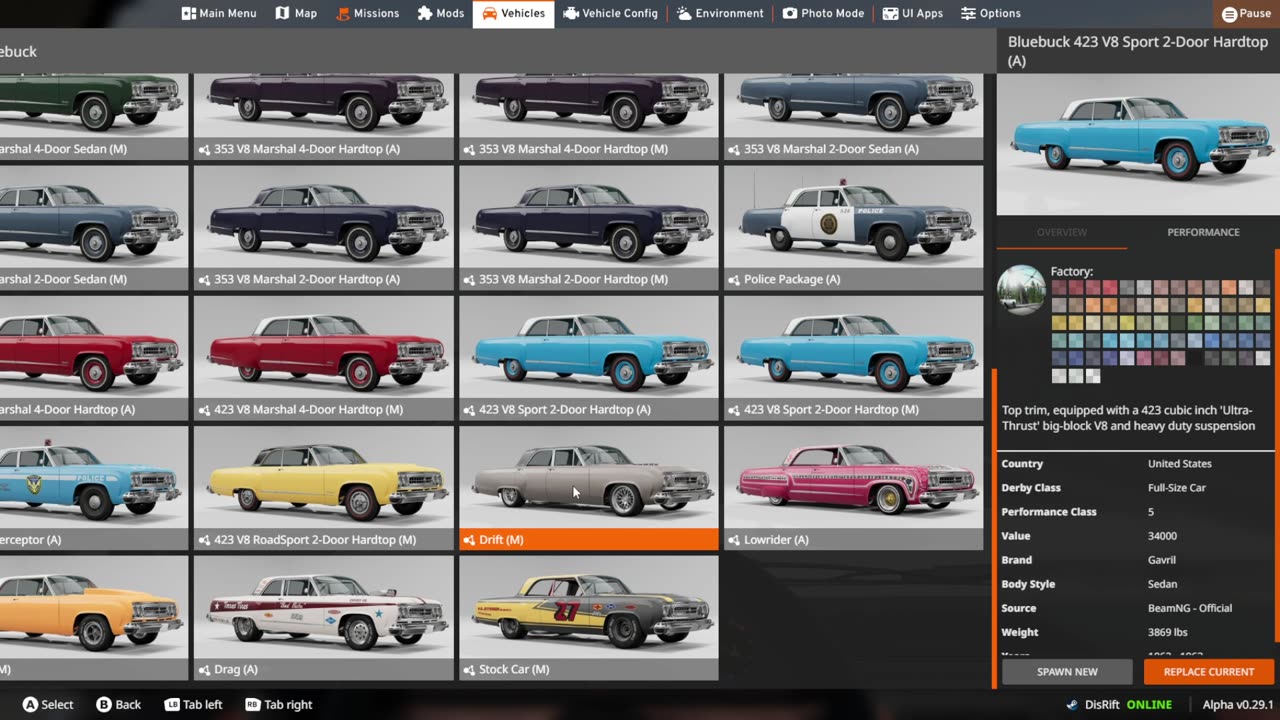Viewport: 1280px width, 720px height.
Task: Click the round environment preview sphere
Action: coord(1021,290)
